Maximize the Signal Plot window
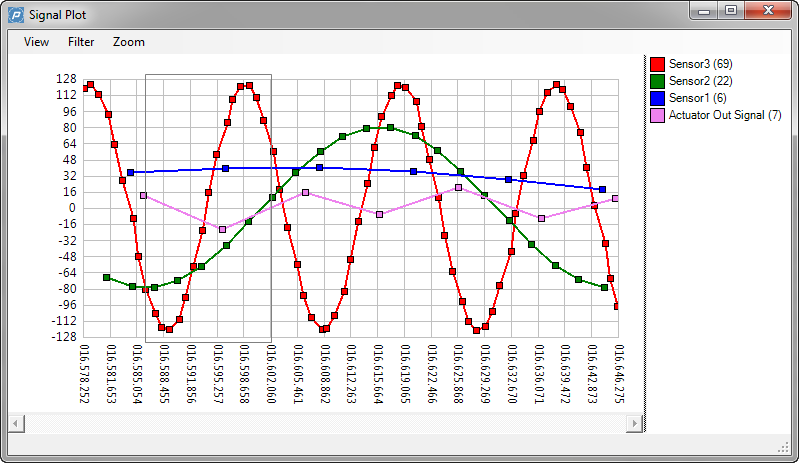 point(732,10)
